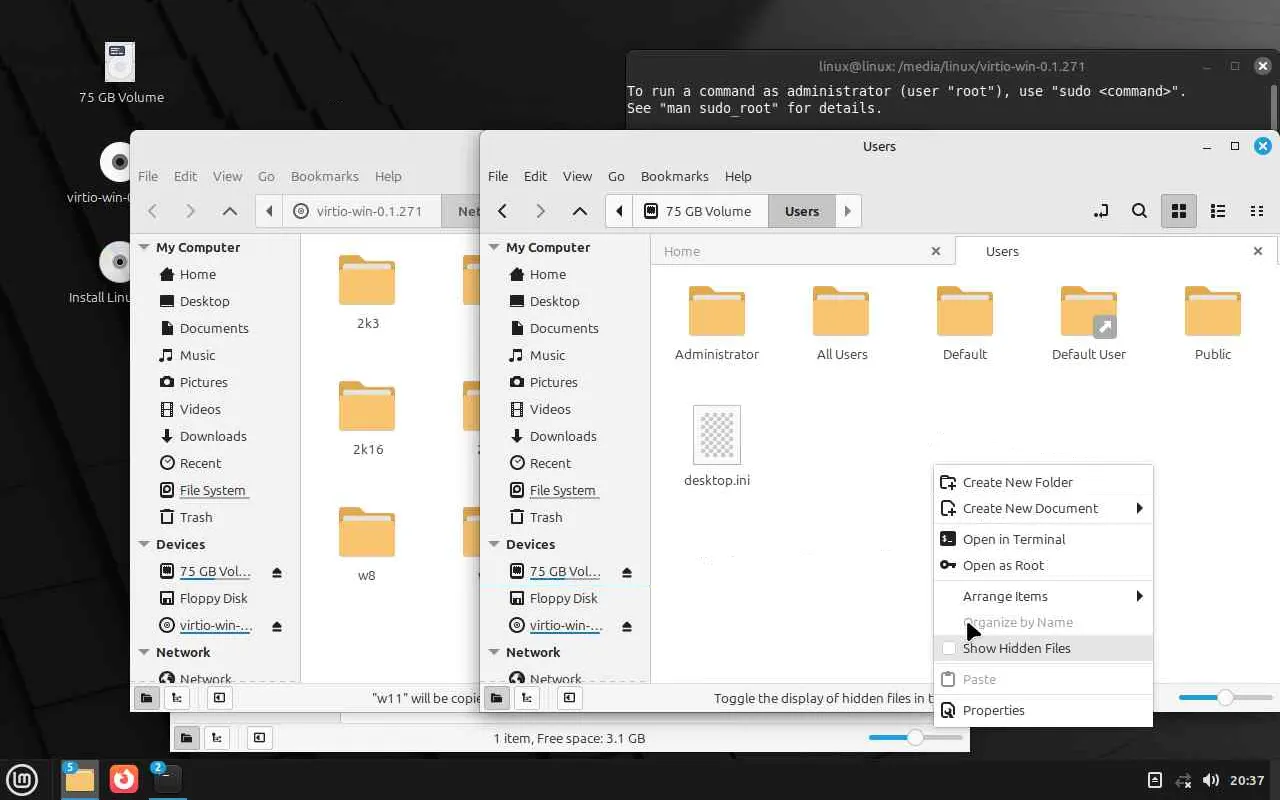Open w8 folder in virtio-win window
The height and width of the screenshot is (800, 1280).
[x=367, y=544]
